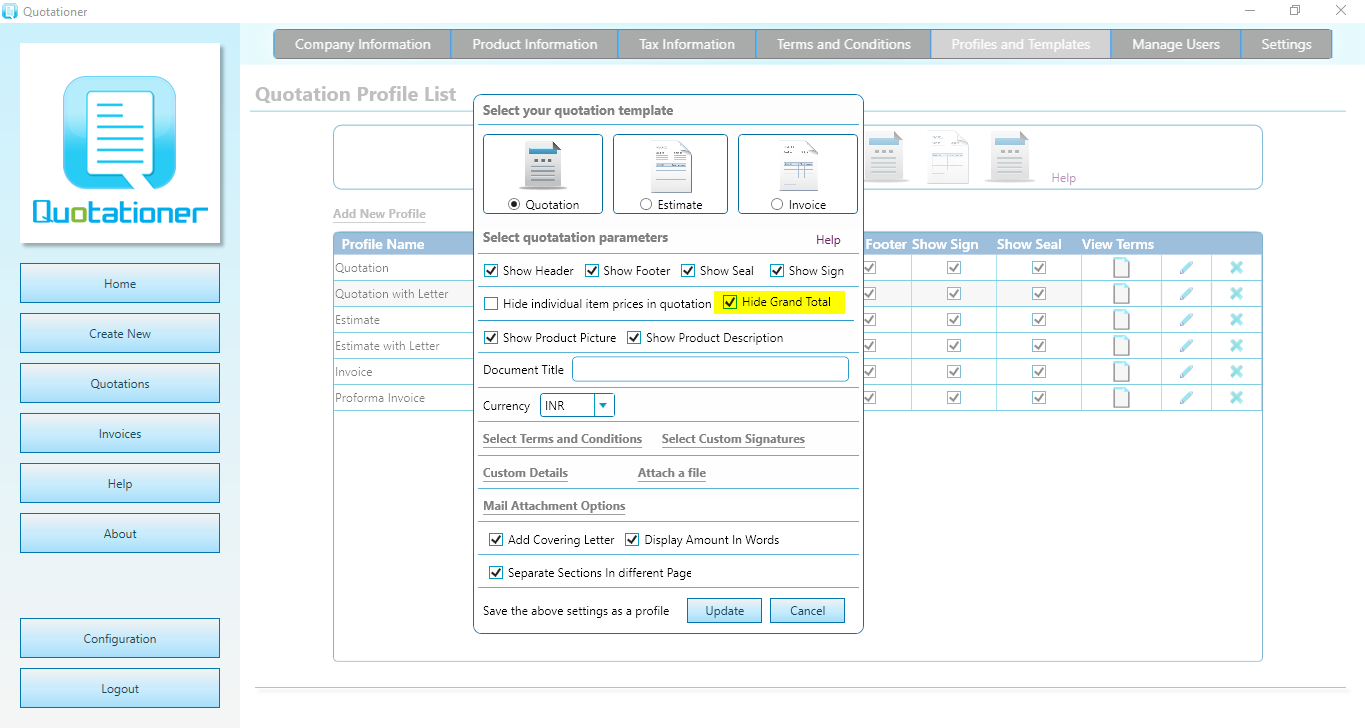Enable Hide individual item prices in quotation
The width and height of the screenshot is (1365, 728).
coord(491,303)
